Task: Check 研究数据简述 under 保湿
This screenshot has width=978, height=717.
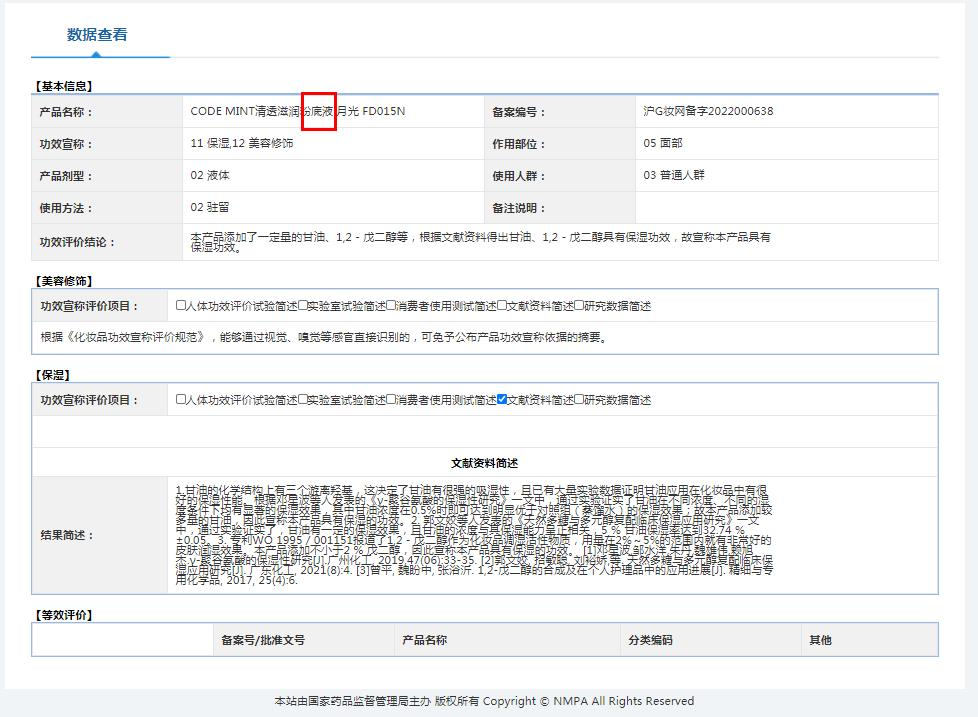Action: pyautogui.click(x=579, y=400)
